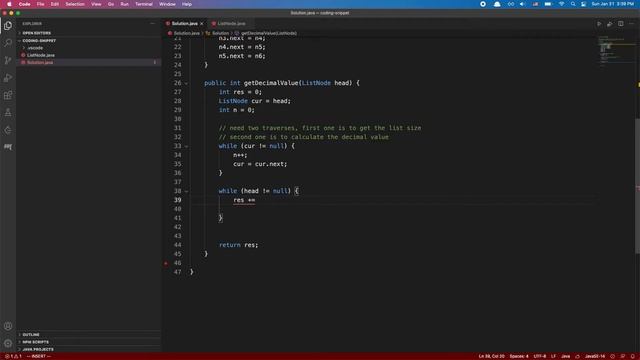
Task: Click getDecimalValue breadcrumb
Action: 269,33
